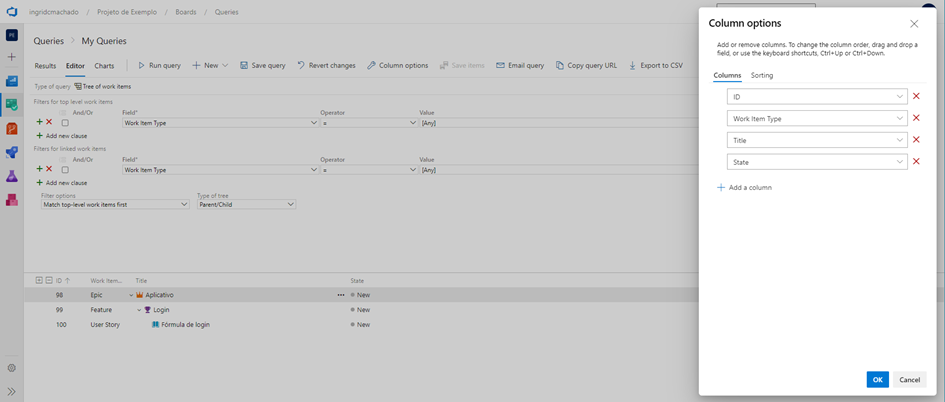Open Field dropdown in top-level filters
This screenshot has width=945, height=402.
[x=220, y=123]
